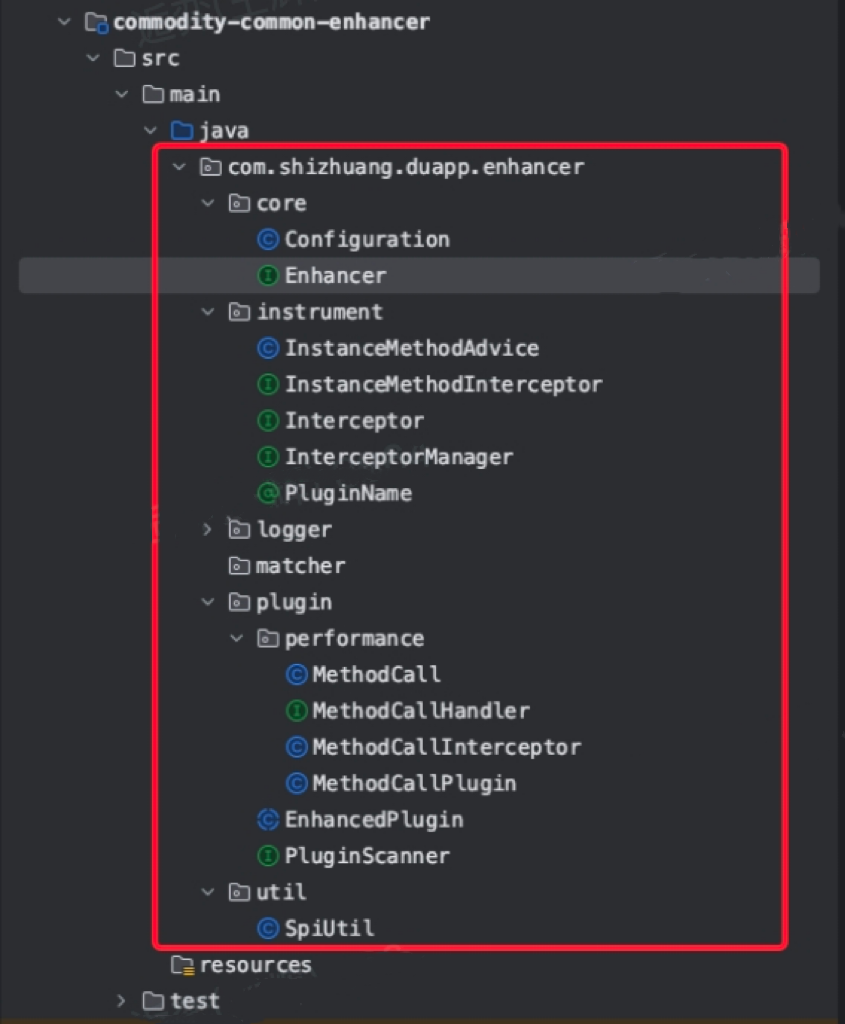This screenshot has height=1024, width=845.
Task: Click the MethodCallHandler interface icon
Action: [295, 711]
